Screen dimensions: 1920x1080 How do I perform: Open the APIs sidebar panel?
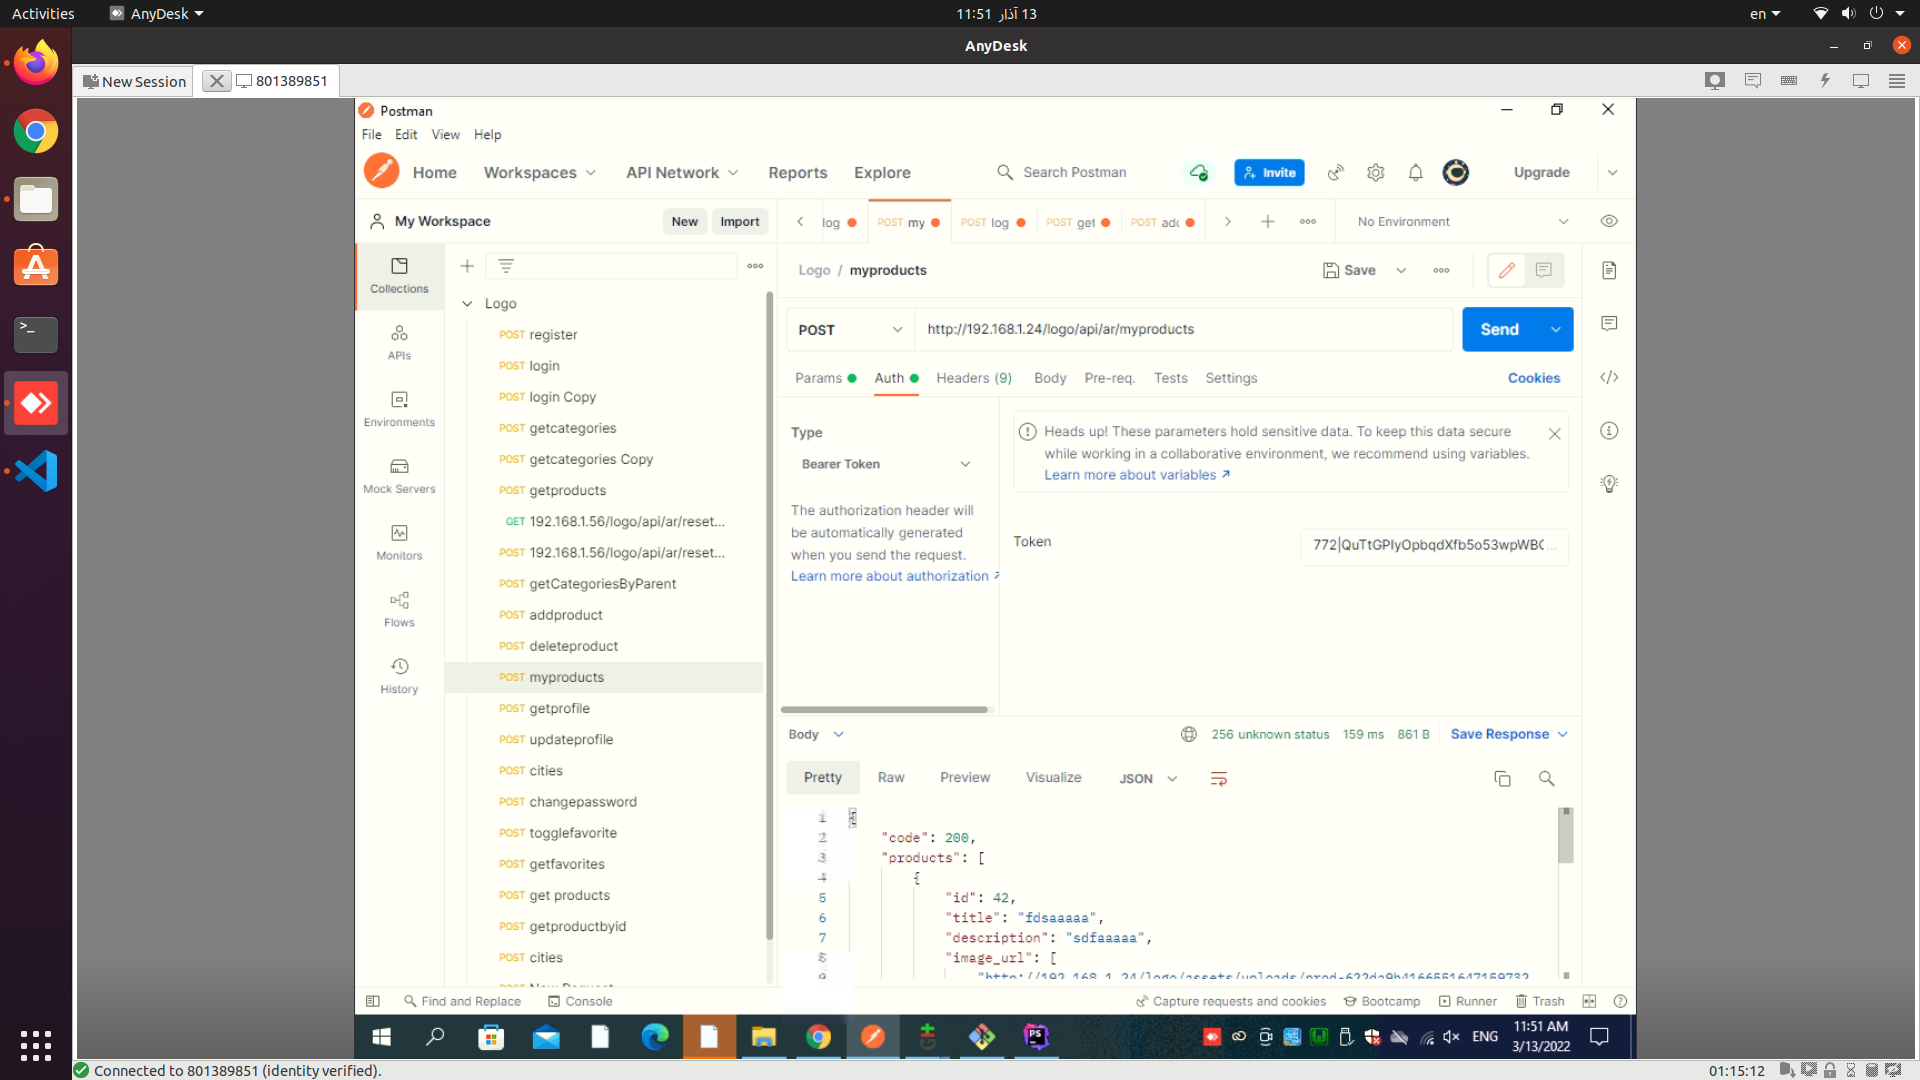399,342
